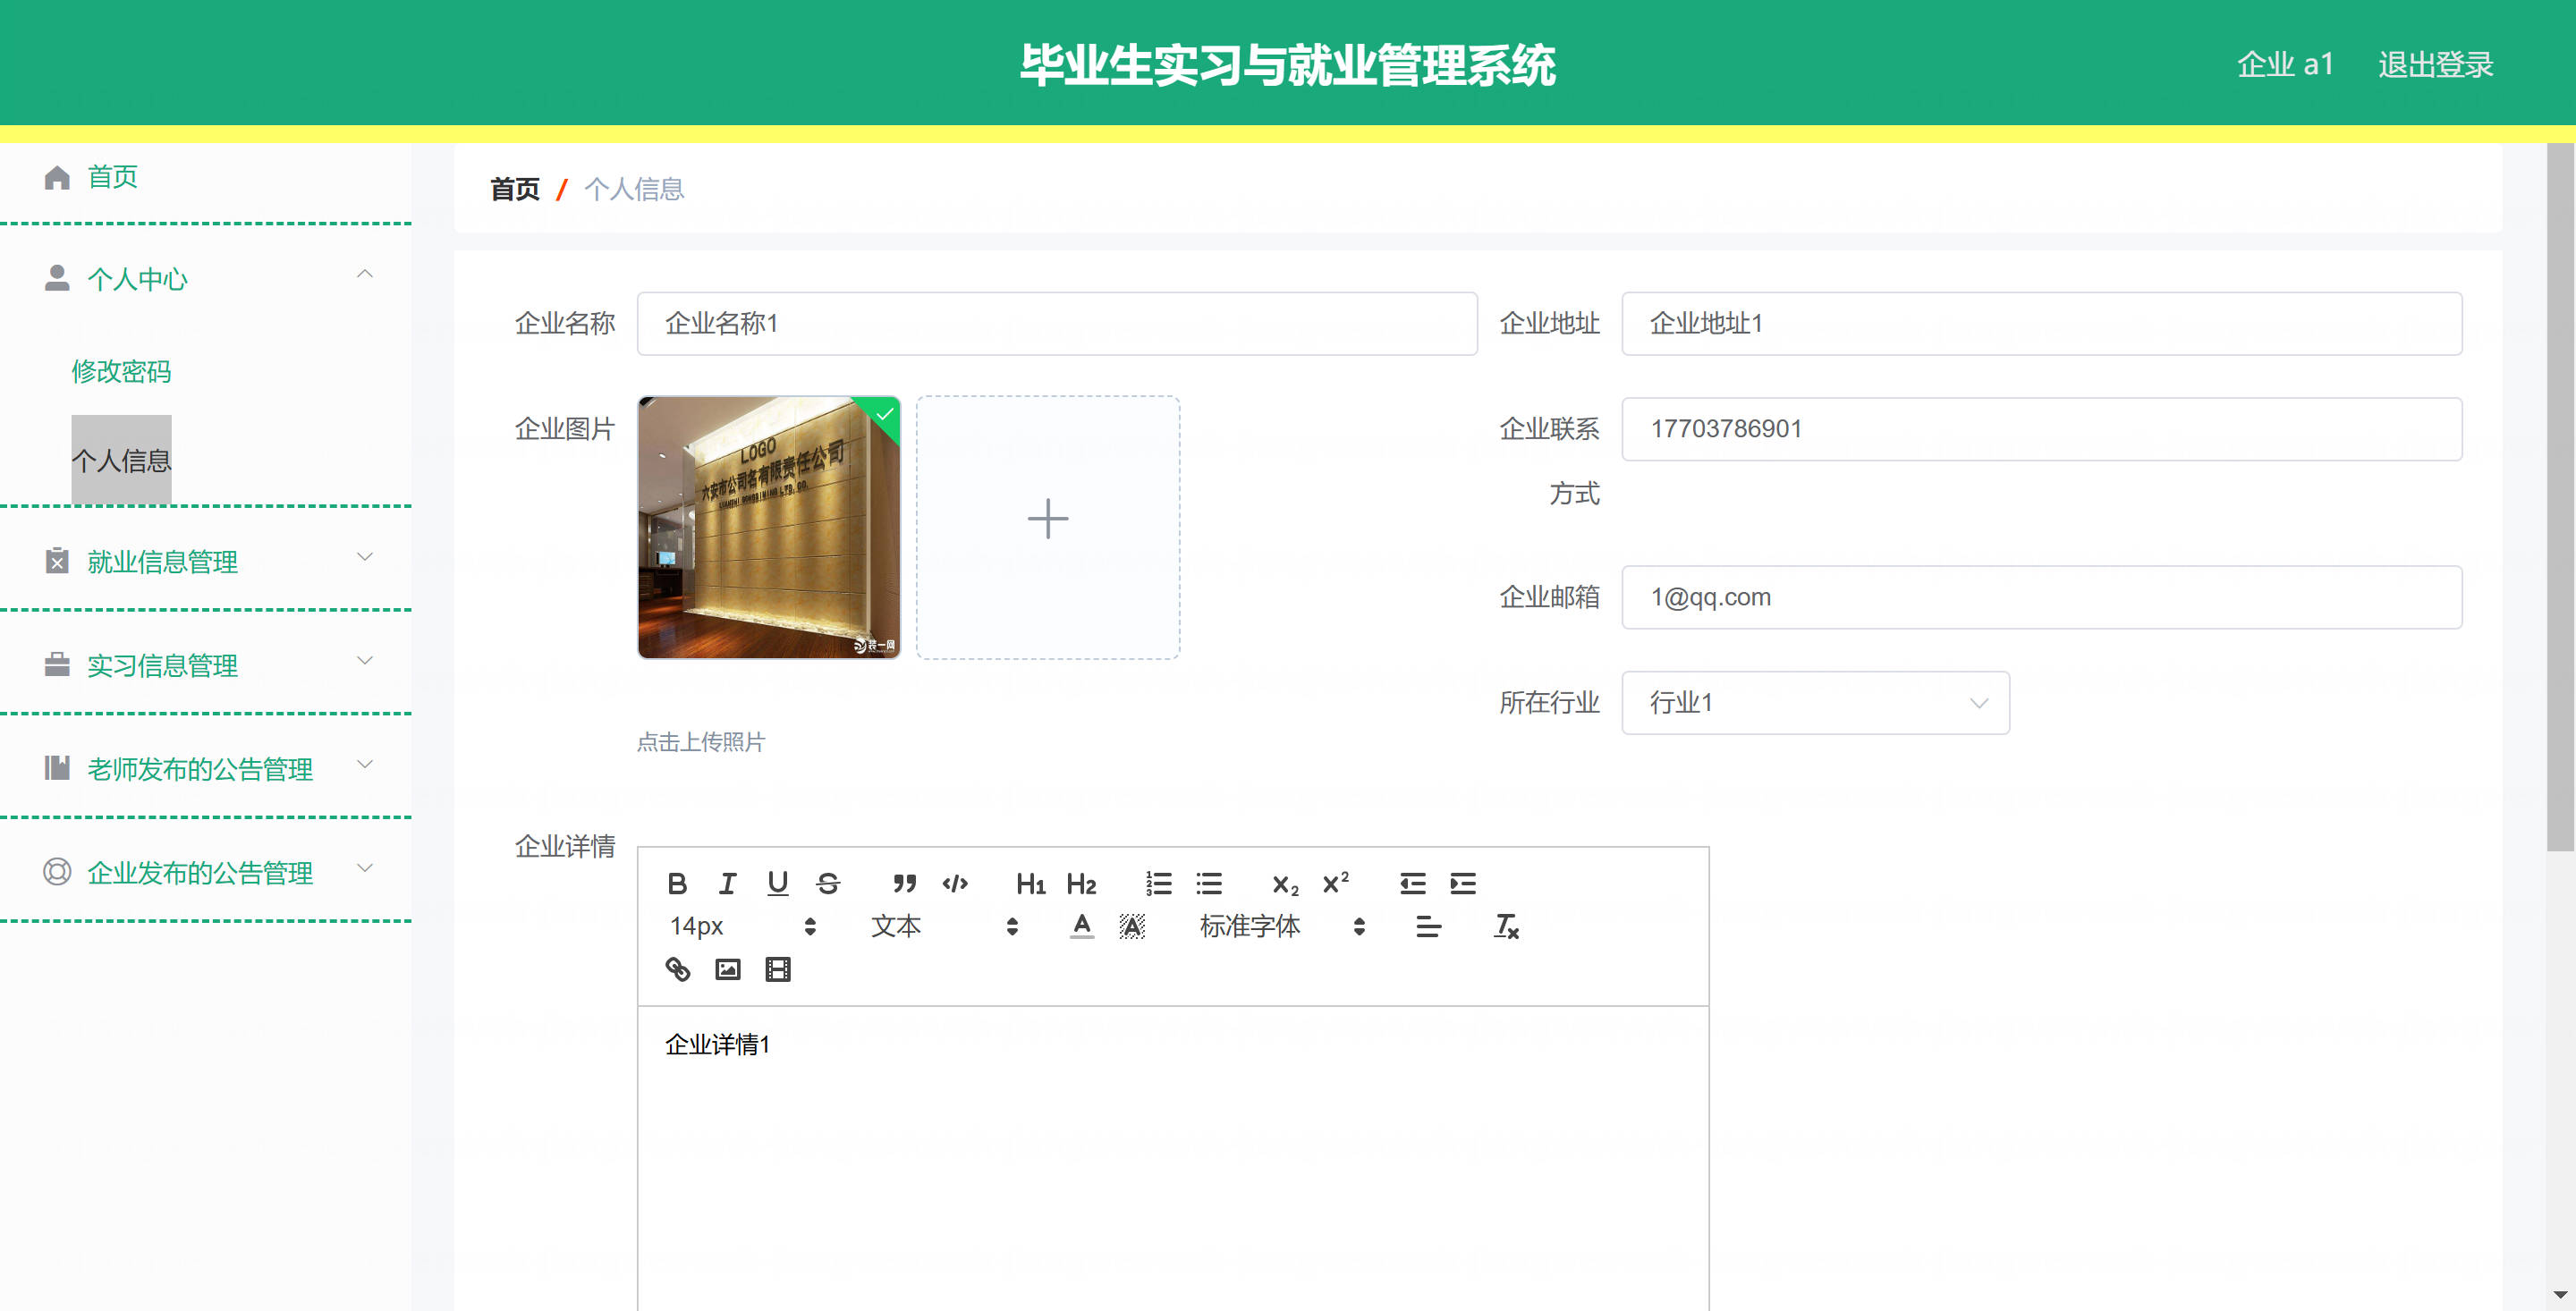The height and width of the screenshot is (1311, 2576).
Task: Insert a video using film icon
Action: pos(777,969)
